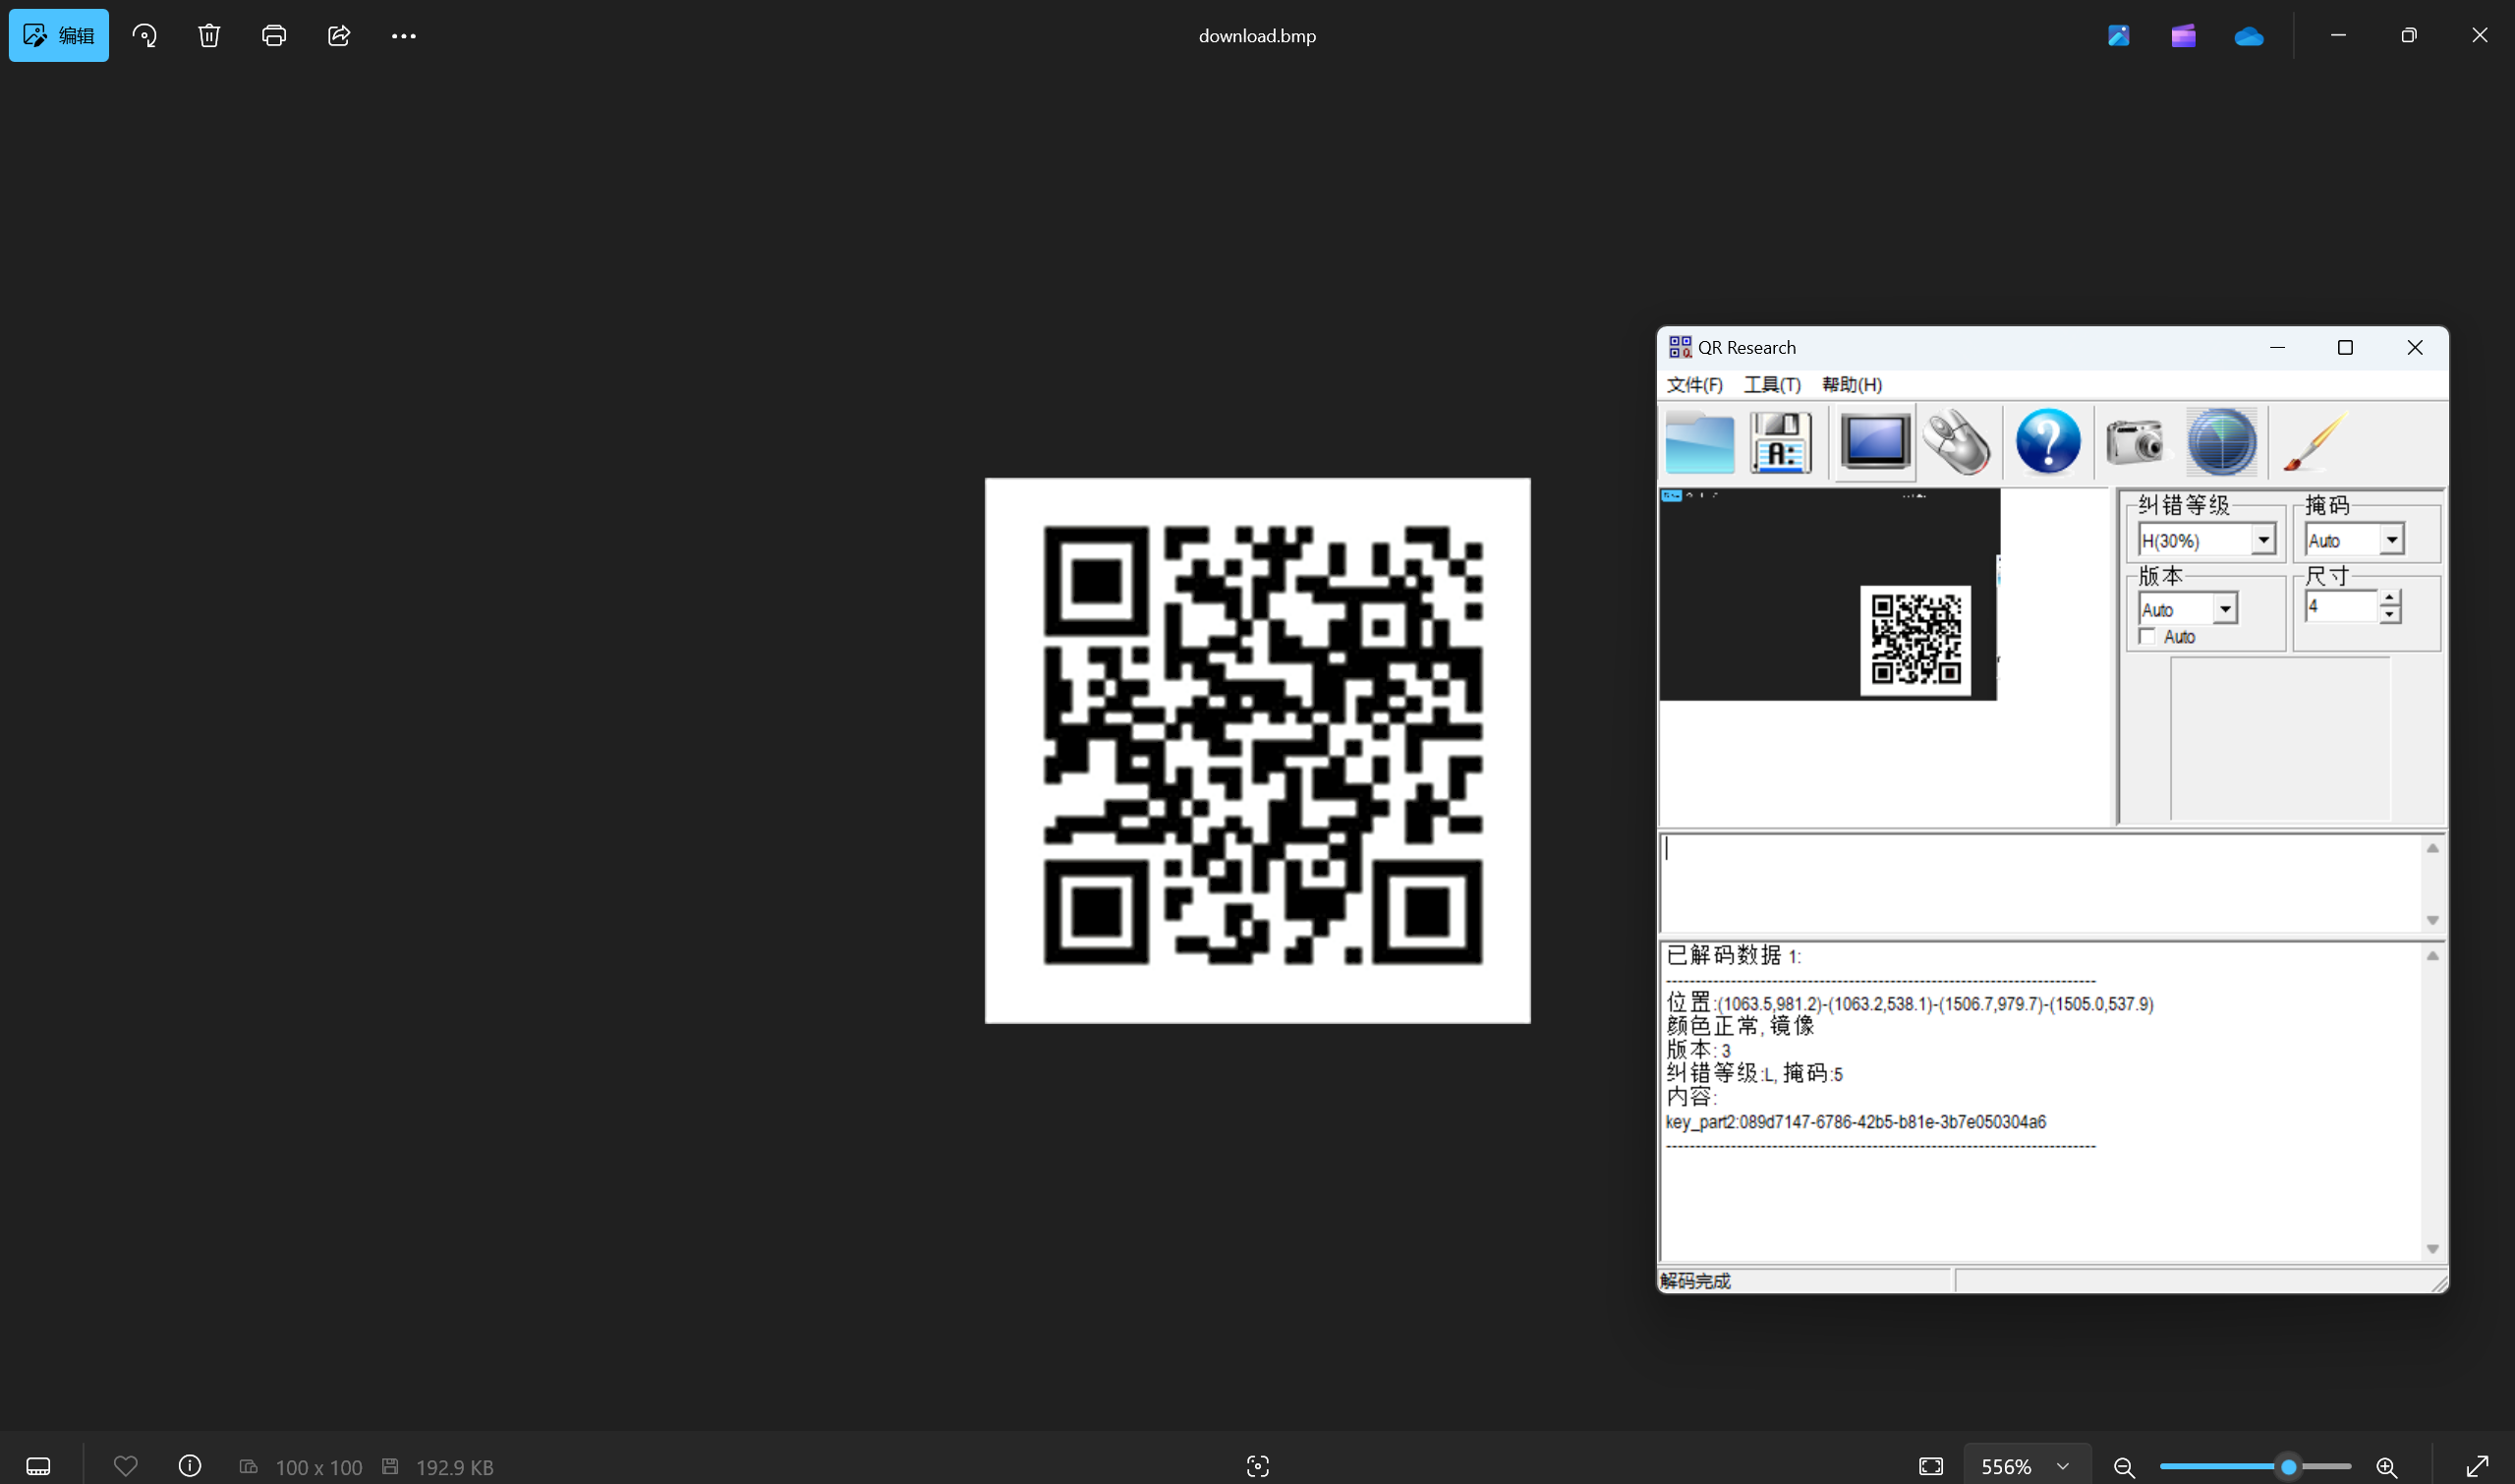This screenshot has width=2515, height=1484.
Task: Click the 位置 coordinates line in results
Action: click(x=1910, y=1003)
